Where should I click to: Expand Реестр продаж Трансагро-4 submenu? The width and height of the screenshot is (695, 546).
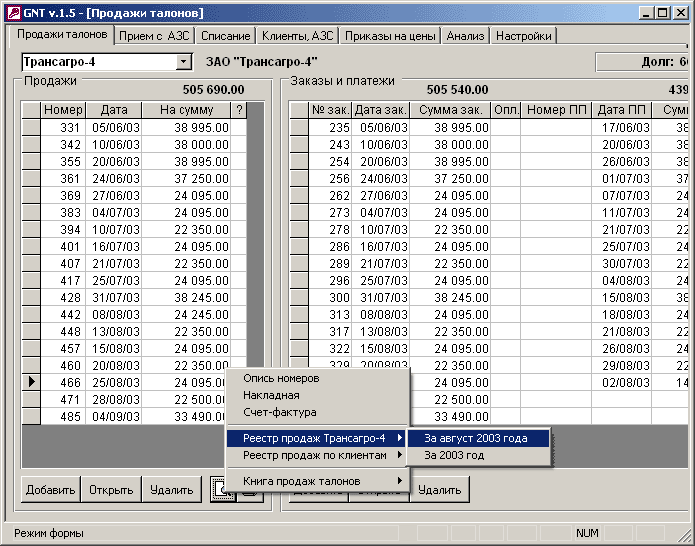pyautogui.click(x=317, y=438)
